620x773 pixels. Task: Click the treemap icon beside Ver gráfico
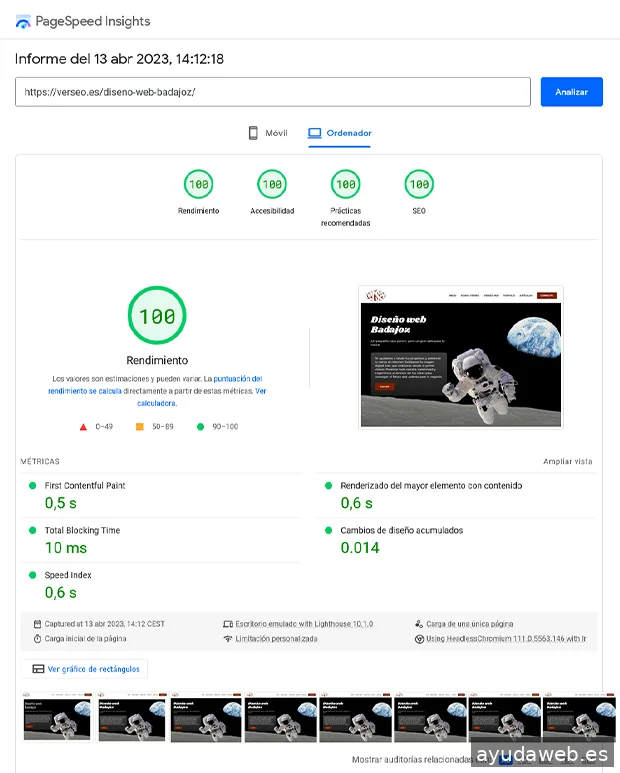[38, 669]
